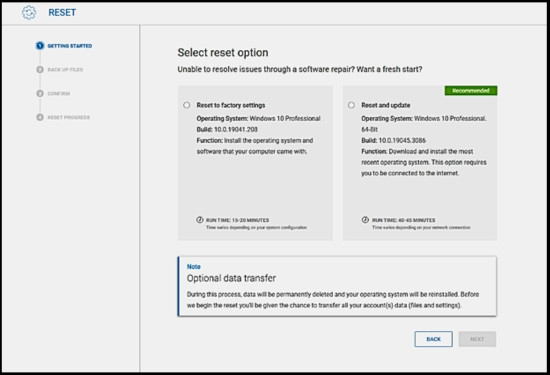Viewport: 550px width, 375px height.
Task: Click the Select reset option heading
Action: 223,53
